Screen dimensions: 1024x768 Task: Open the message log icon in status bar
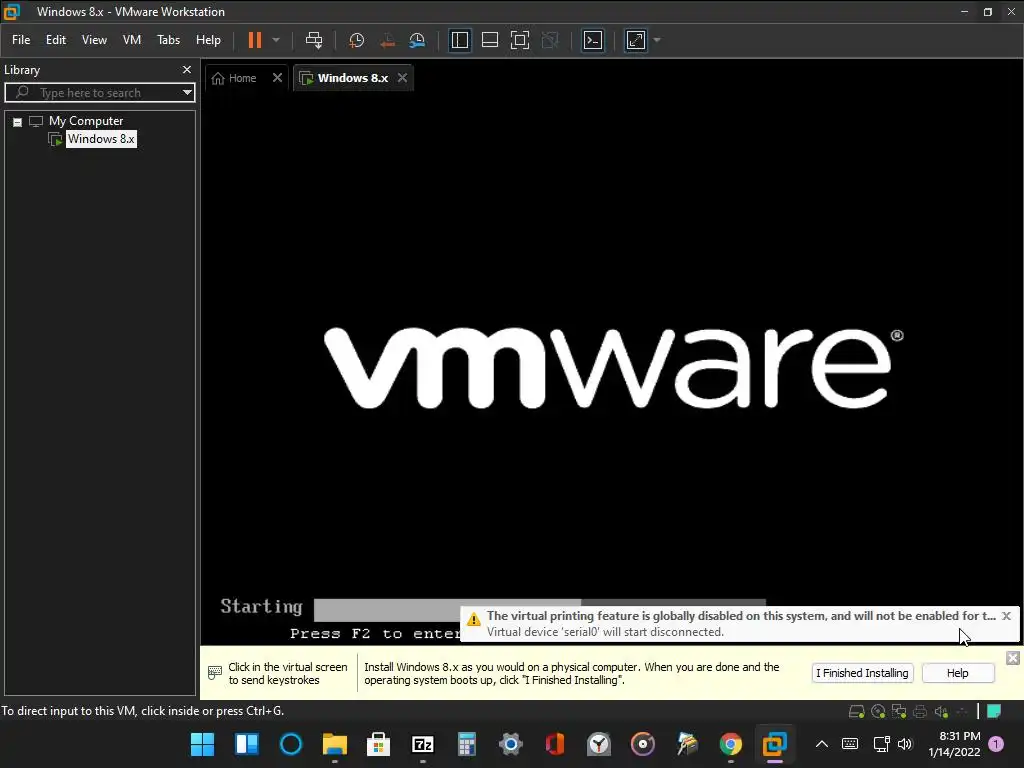(x=994, y=712)
